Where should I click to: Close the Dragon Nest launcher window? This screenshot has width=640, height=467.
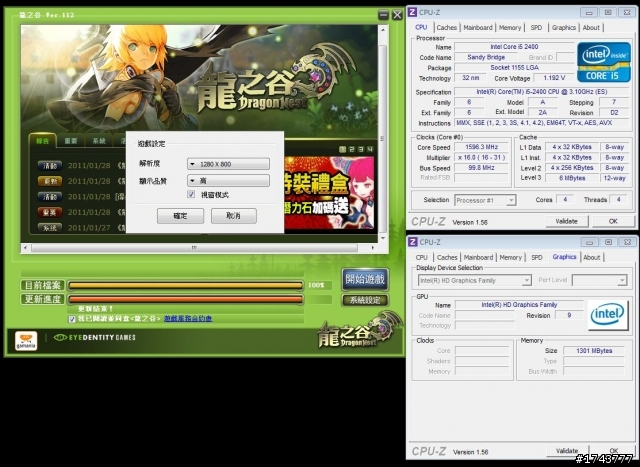click(397, 15)
